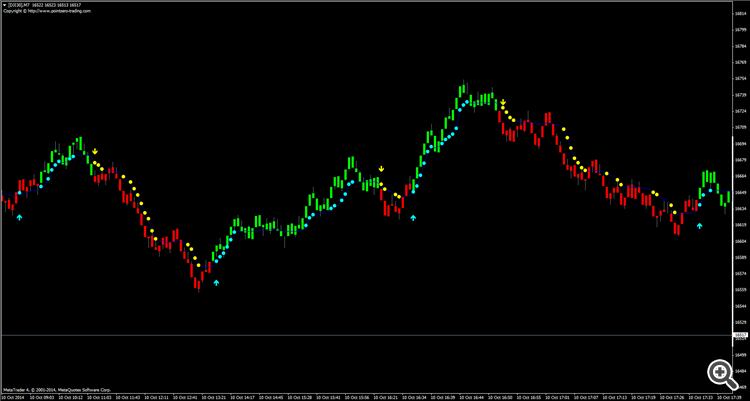Image resolution: width=750 pixels, height=401 pixels.
Task: Open the magnifier zoom icon
Action: click(x=722, y=374)
